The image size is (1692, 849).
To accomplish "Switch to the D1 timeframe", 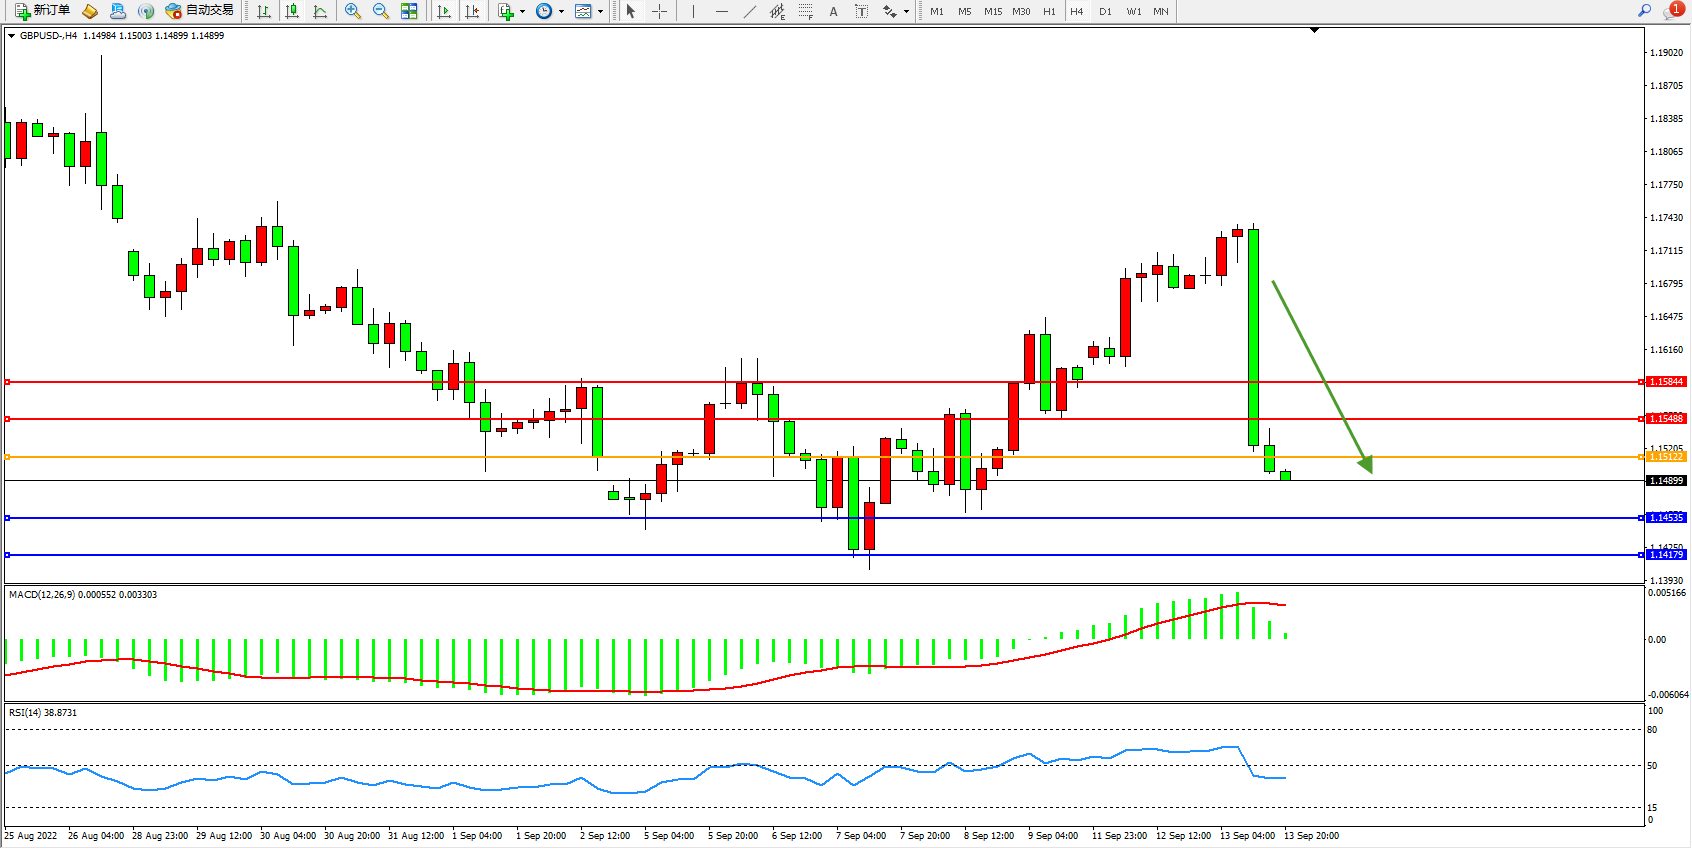I will (1105, 12).
